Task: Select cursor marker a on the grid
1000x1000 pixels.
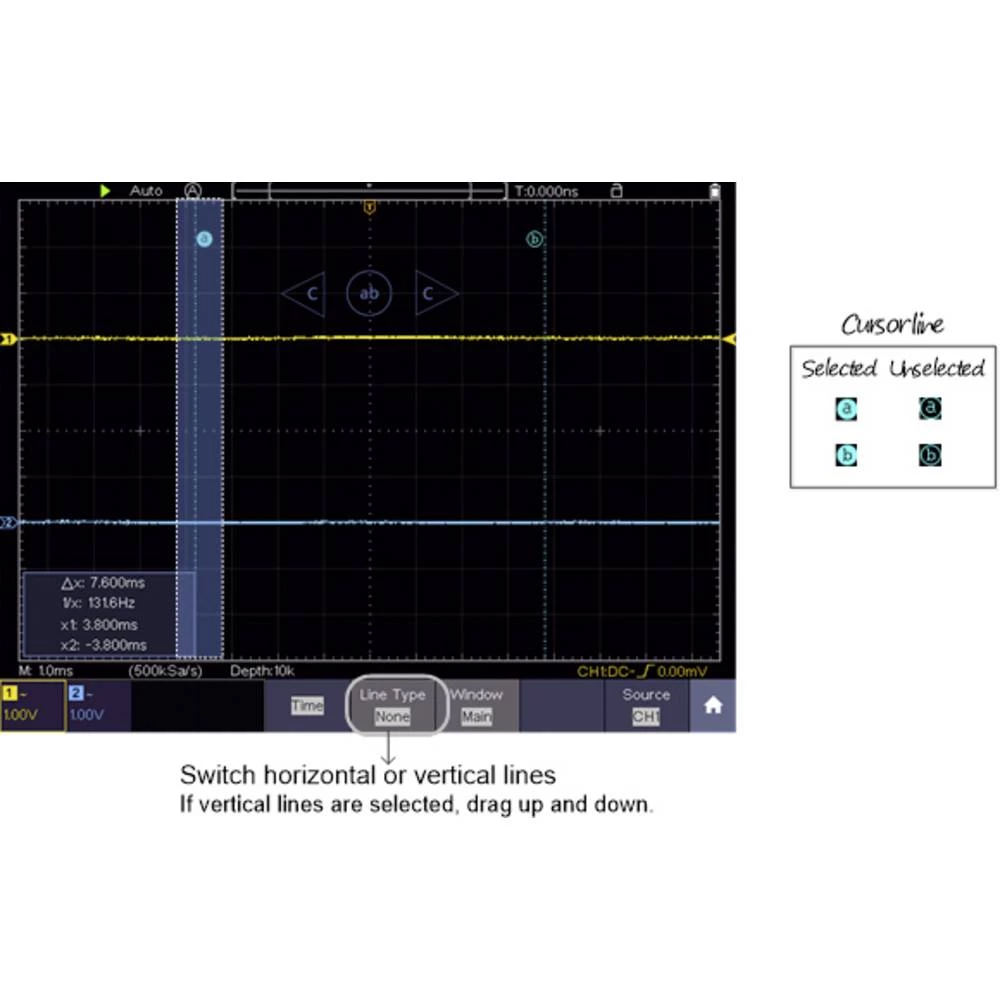Action: 204,239
